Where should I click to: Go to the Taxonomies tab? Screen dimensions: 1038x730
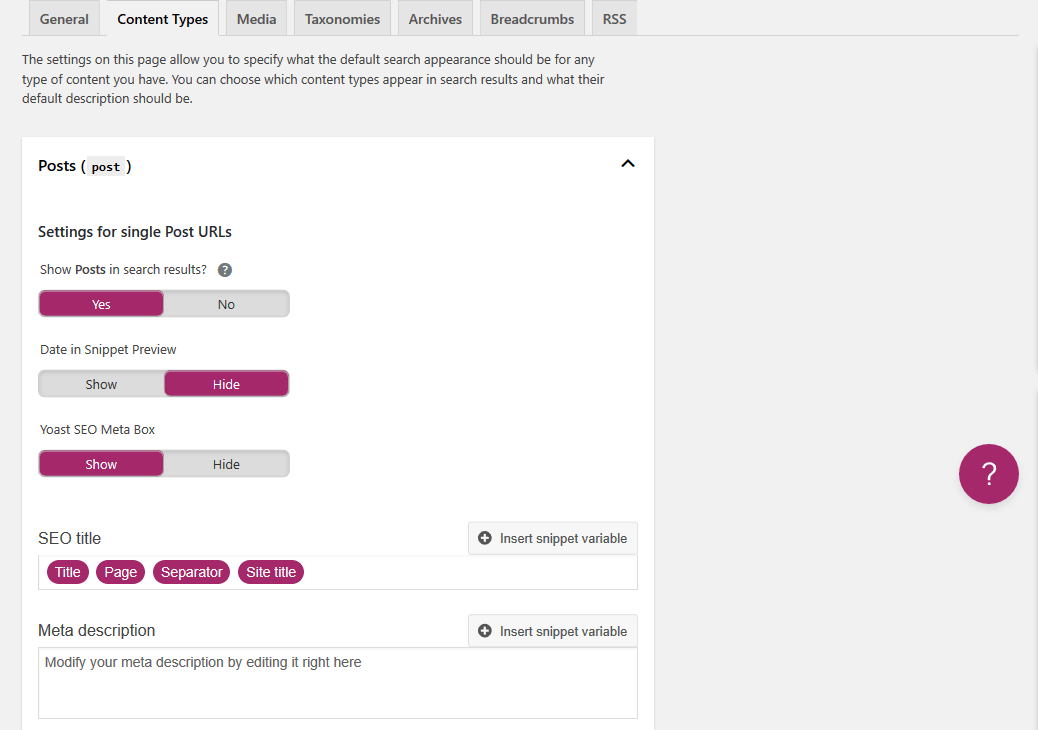[342, 19]
